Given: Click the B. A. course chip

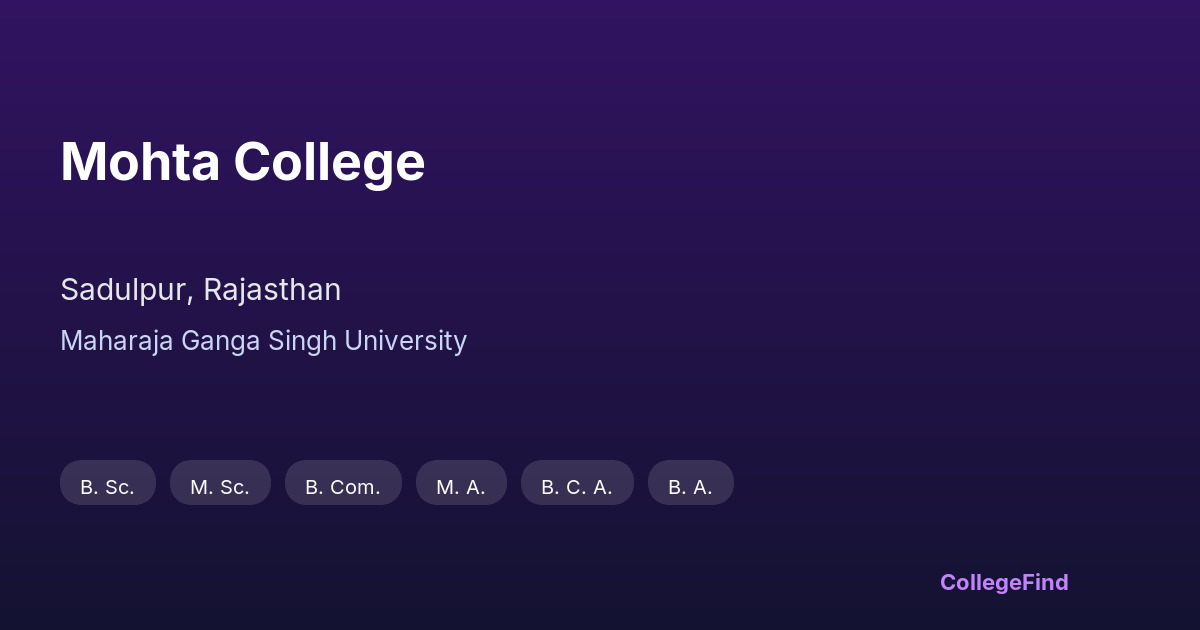Looking at the screenshot, I should point(690,483).
